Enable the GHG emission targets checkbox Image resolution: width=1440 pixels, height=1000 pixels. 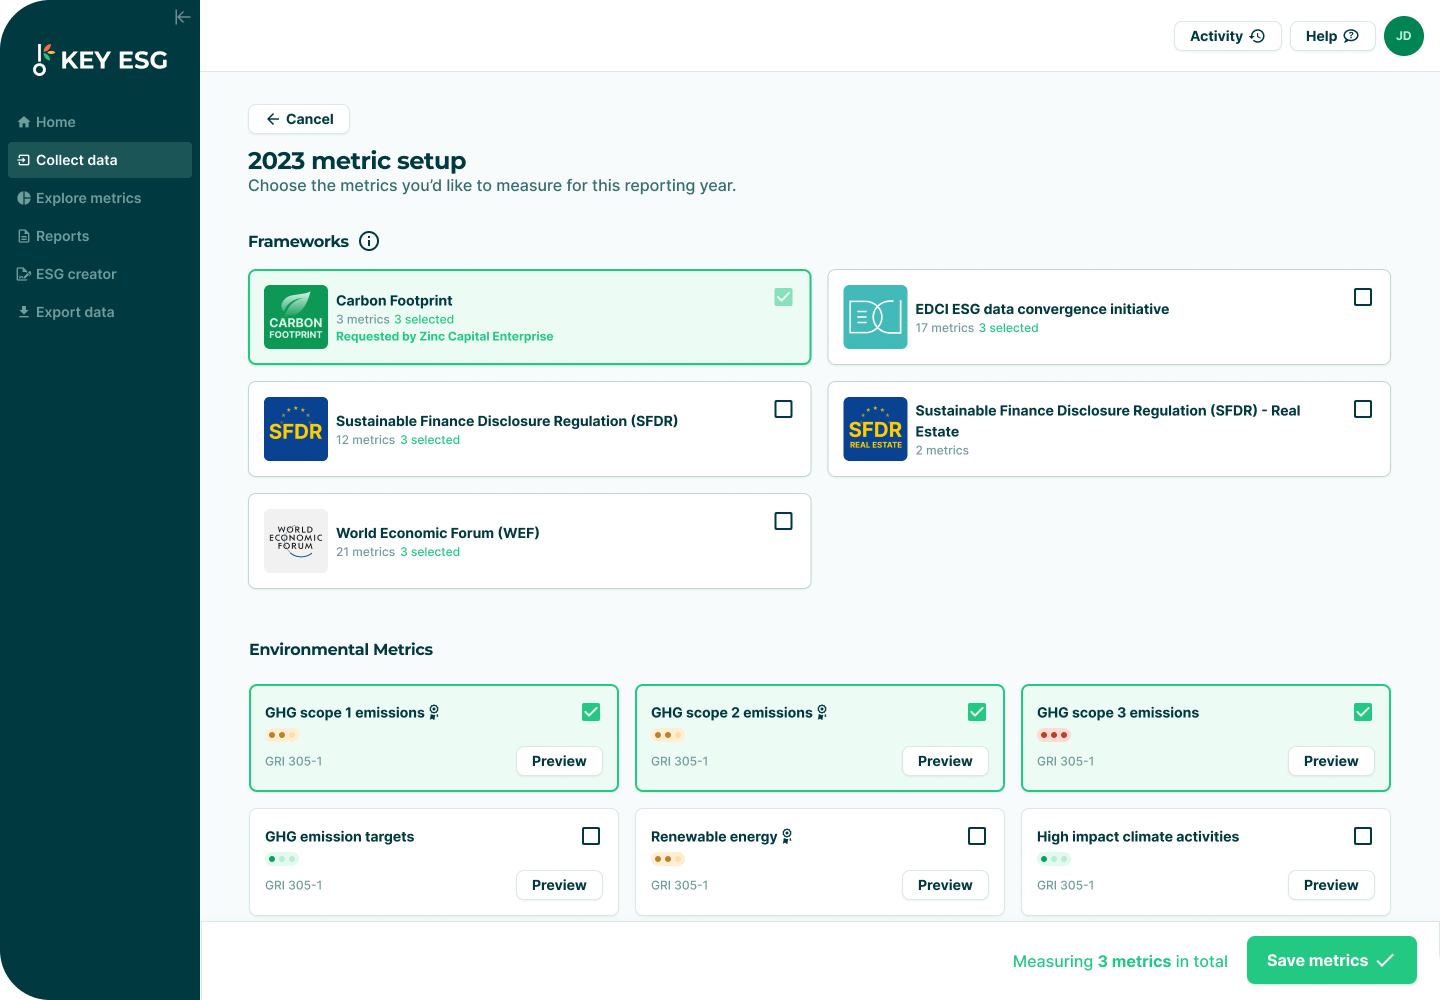pos(591,835)
